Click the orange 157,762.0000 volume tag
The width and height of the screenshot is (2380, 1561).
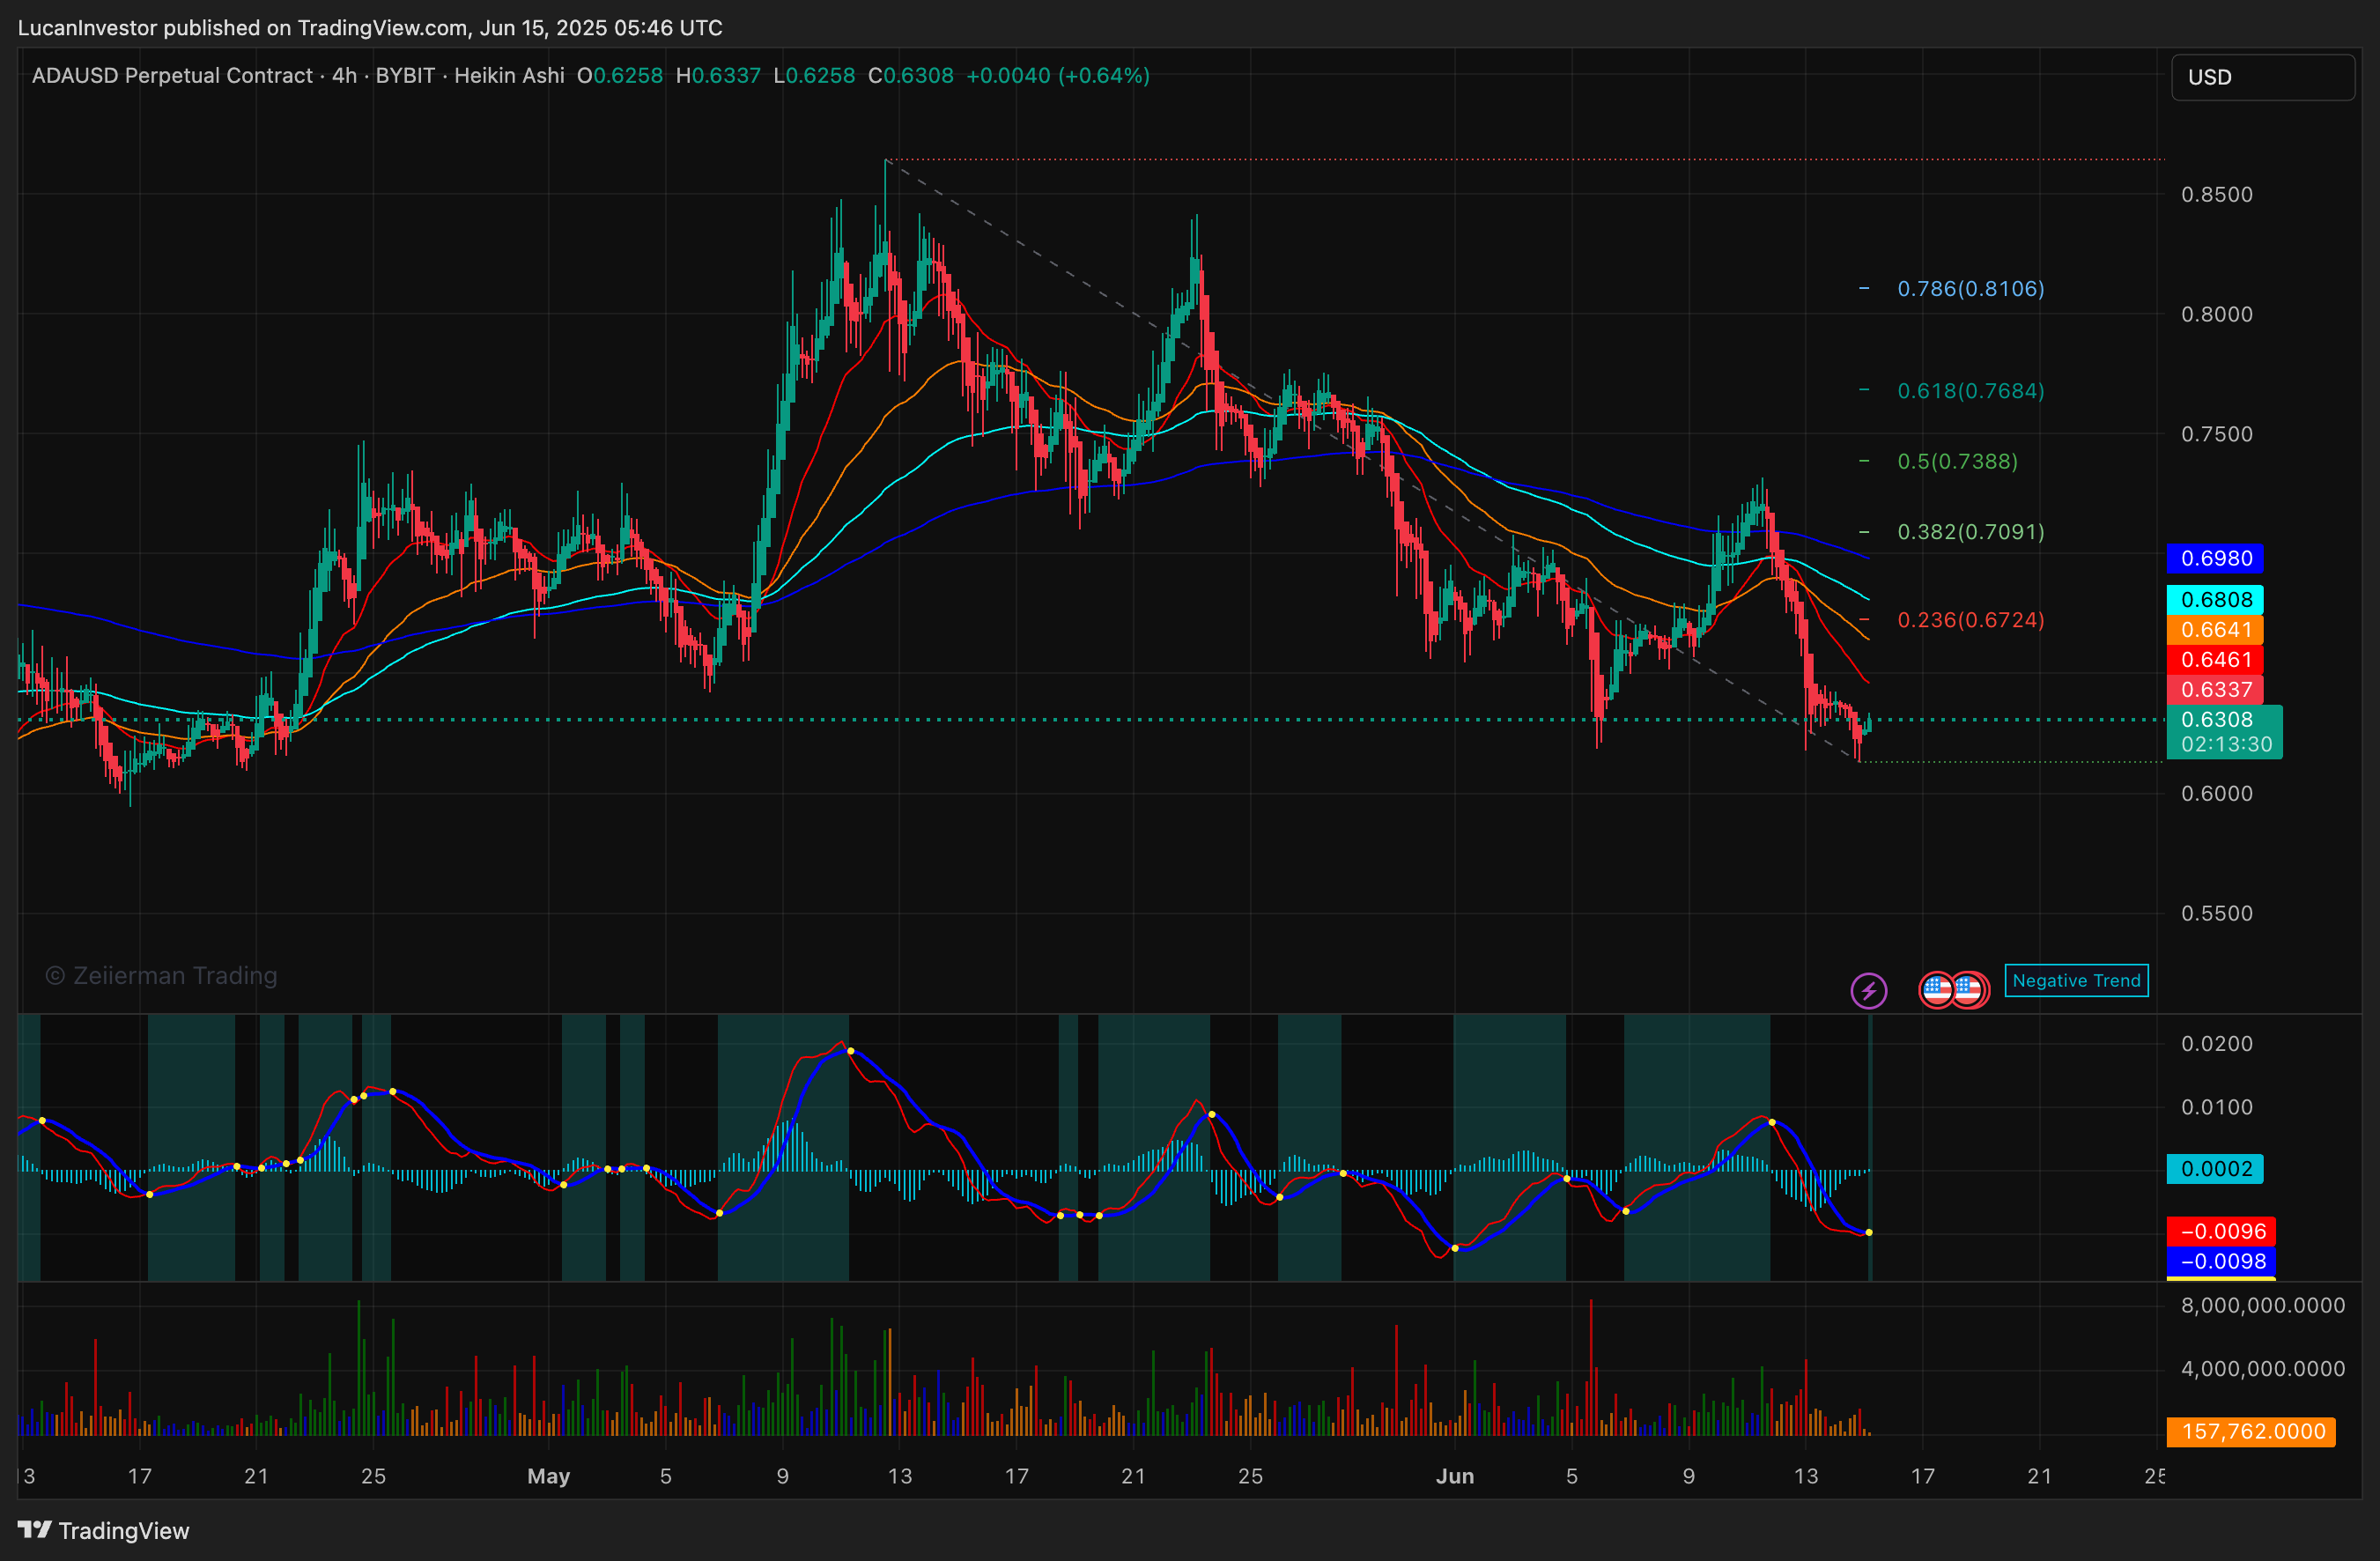tap(2250, 1431)
